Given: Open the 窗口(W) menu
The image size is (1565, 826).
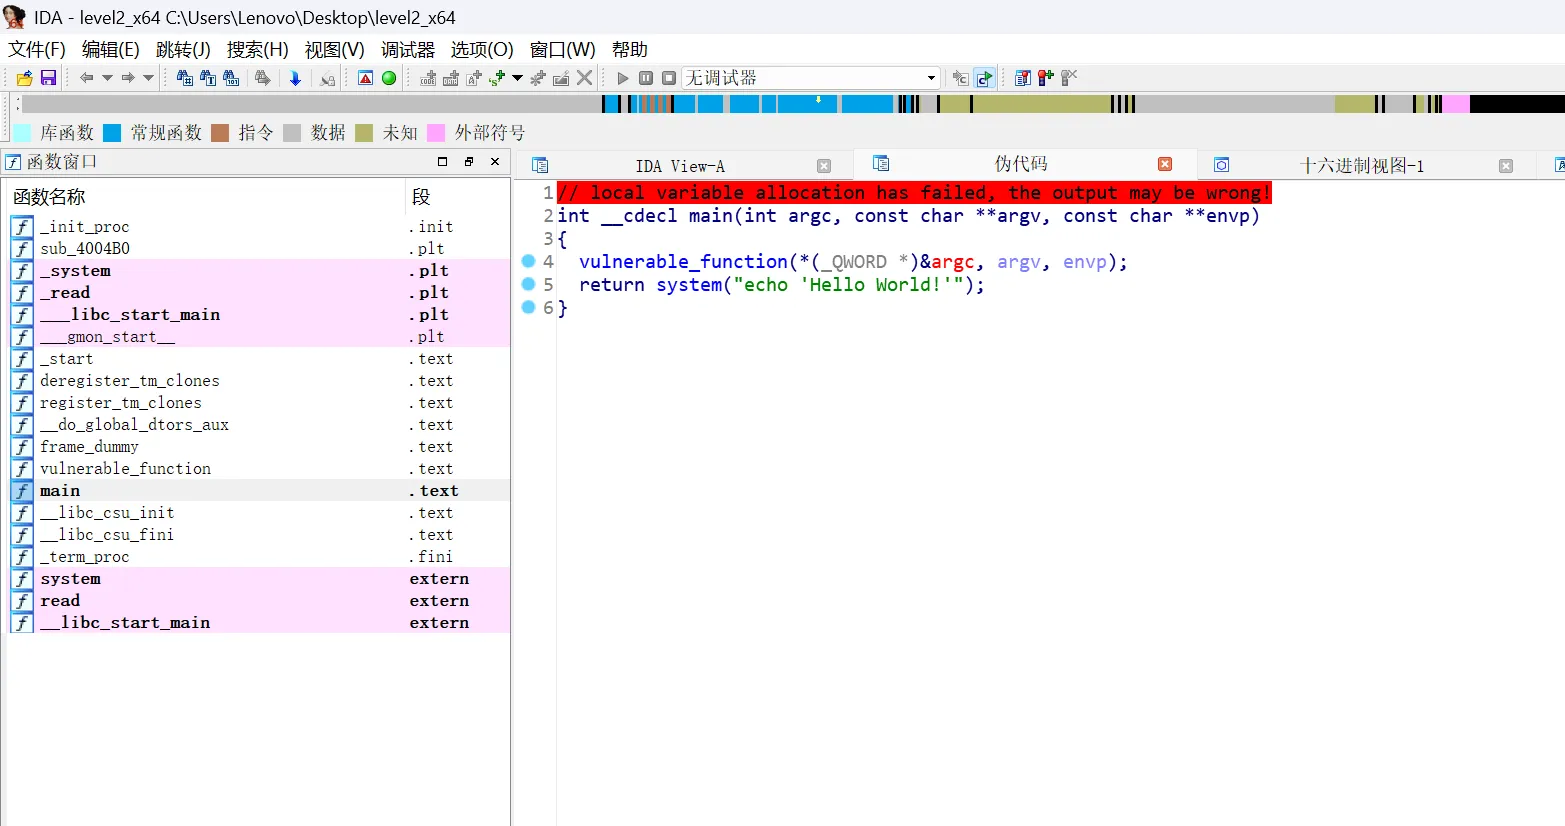Looking at the screenshot, I should pyautogui.click(x=562, y=49).
